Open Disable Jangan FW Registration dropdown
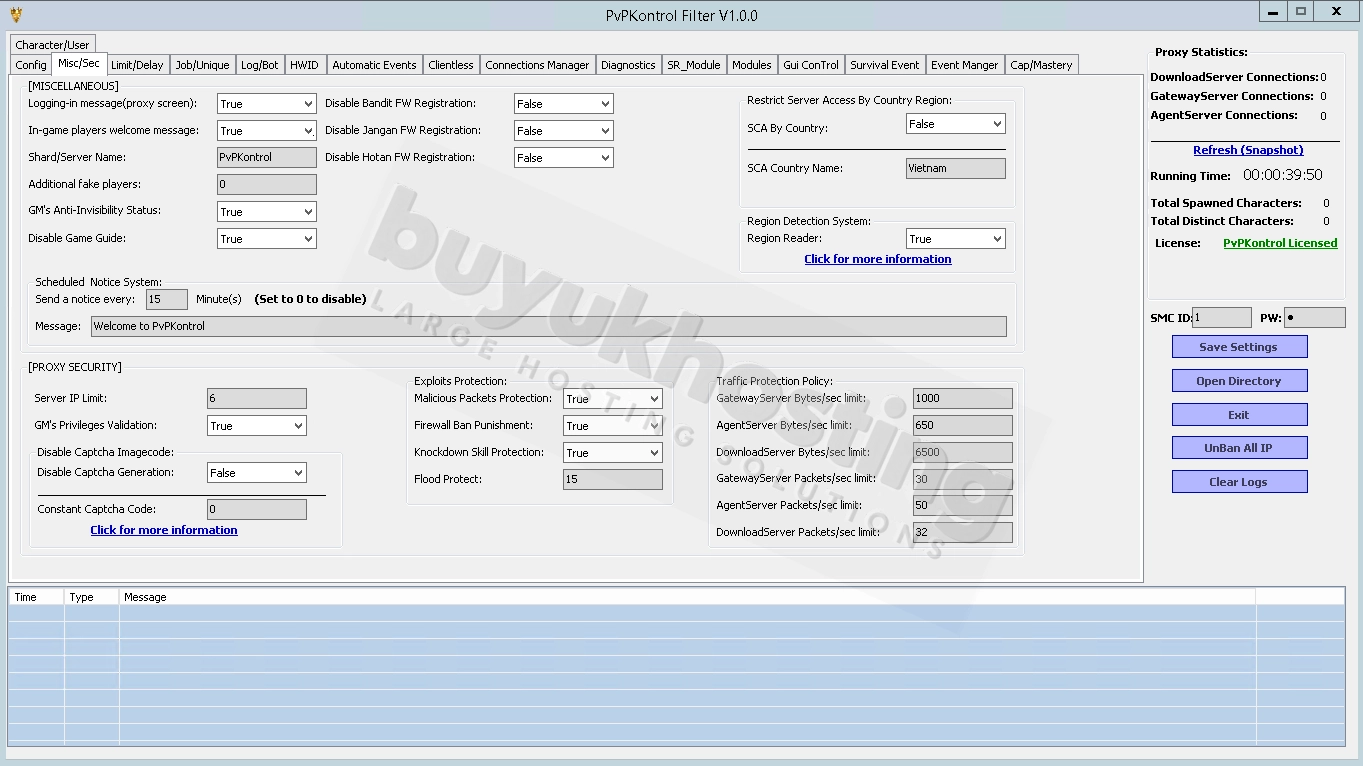1363x766 pixels. tap(563, 131)
